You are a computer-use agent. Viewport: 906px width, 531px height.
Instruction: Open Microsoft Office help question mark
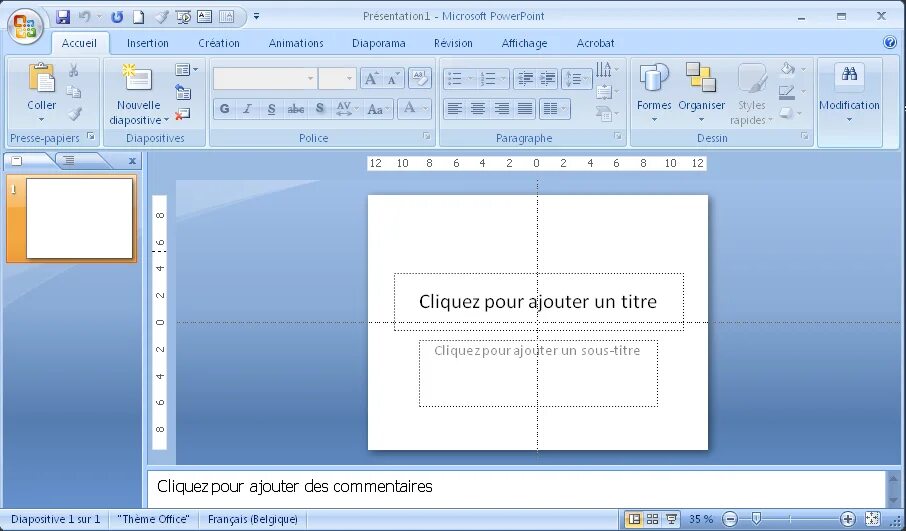(x=890, y=42)
